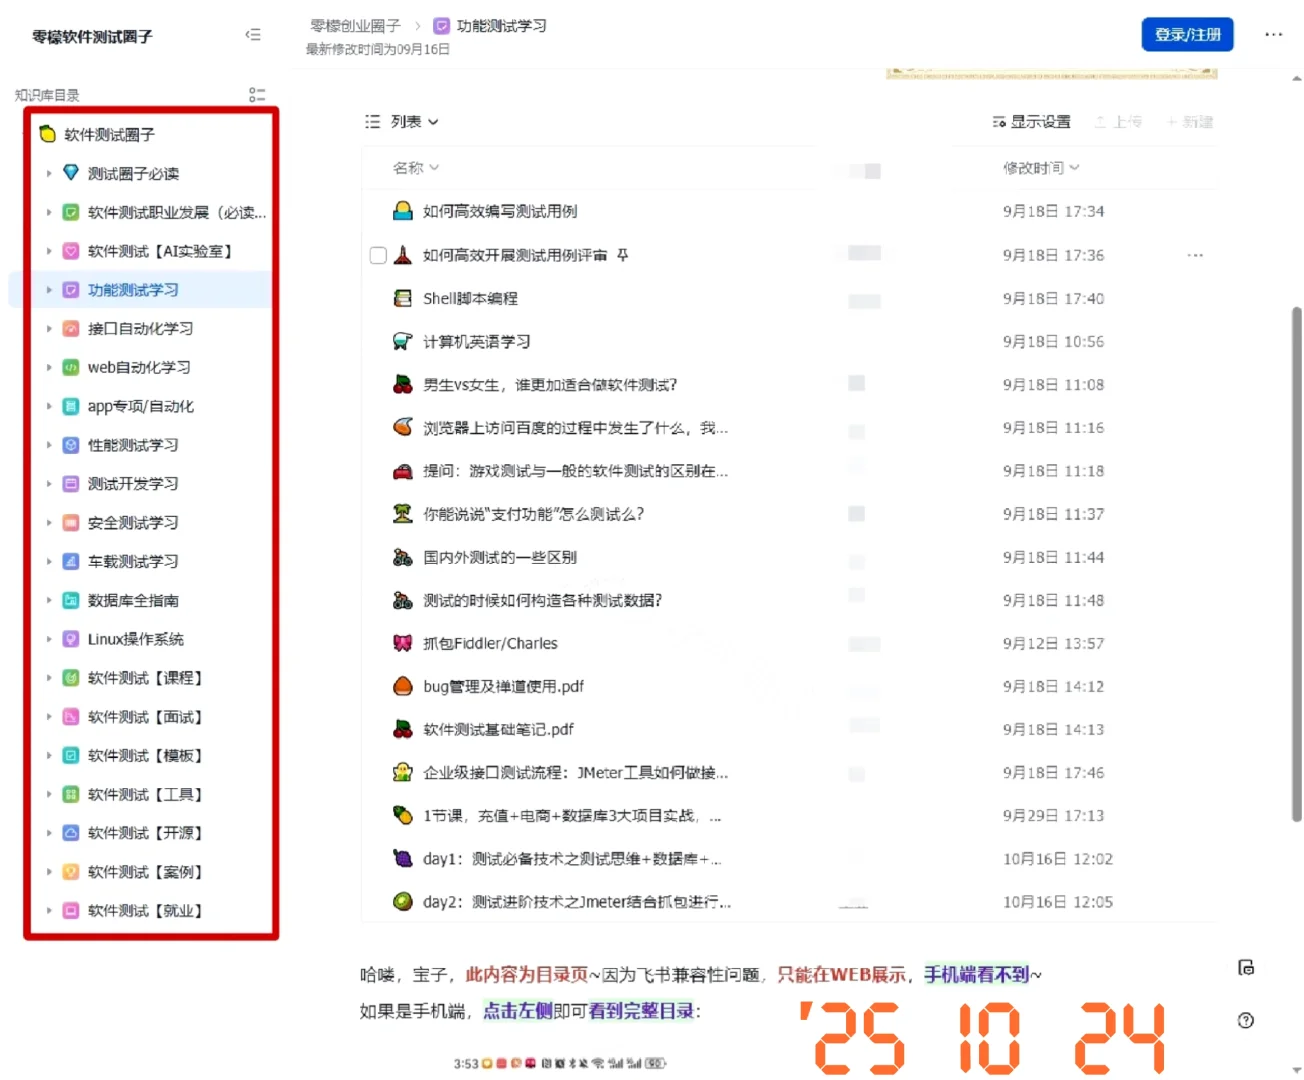Expand the 接口自动化学习 tree node
Screen dimensions: 1304x1080
[49, 328]
